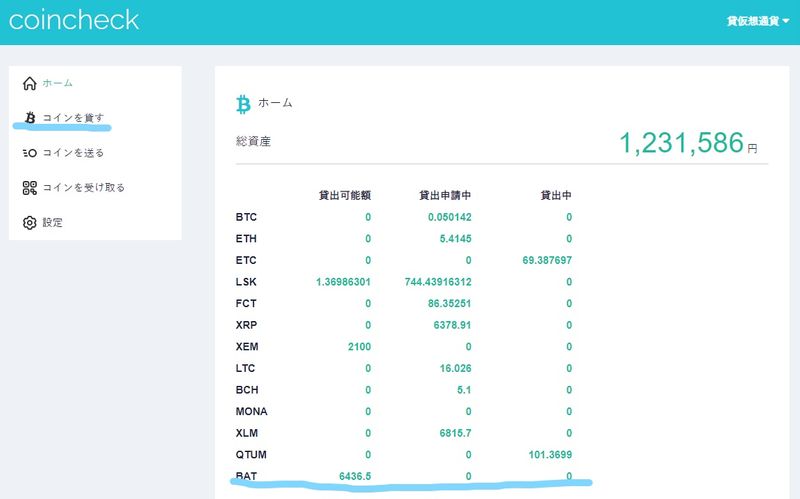
Task: Click the XRP value 6378.91
Action: (452, 325)
